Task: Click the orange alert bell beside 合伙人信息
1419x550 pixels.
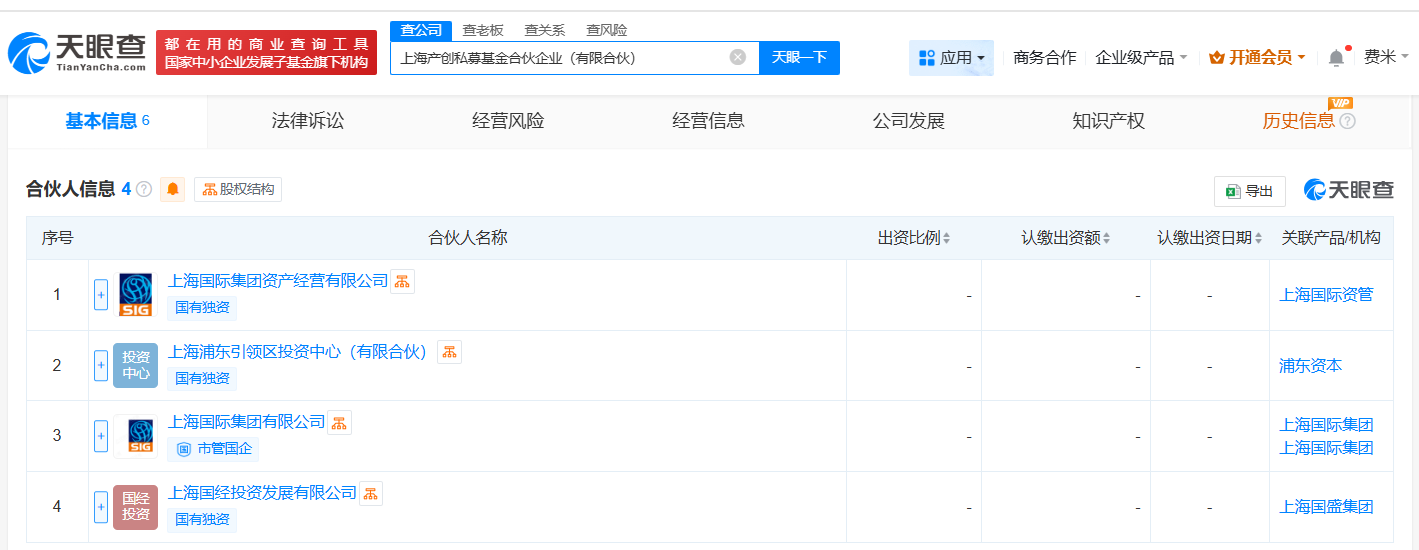Action: (173, 189)
